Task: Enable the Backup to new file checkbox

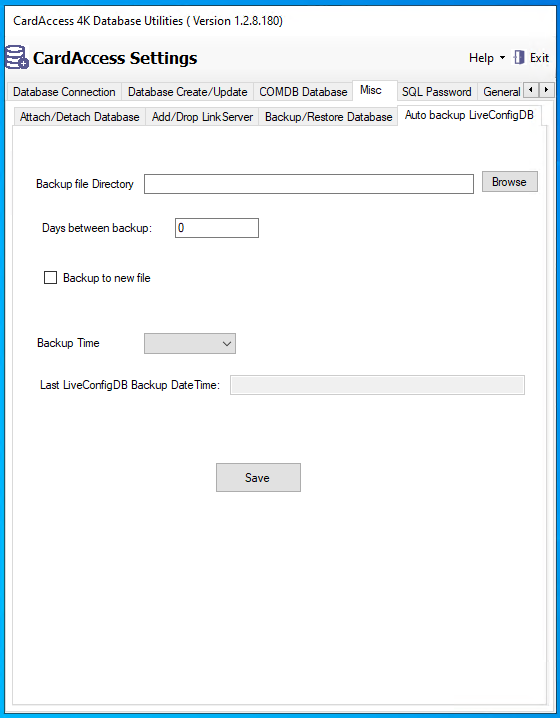Action: coord(50,278)
